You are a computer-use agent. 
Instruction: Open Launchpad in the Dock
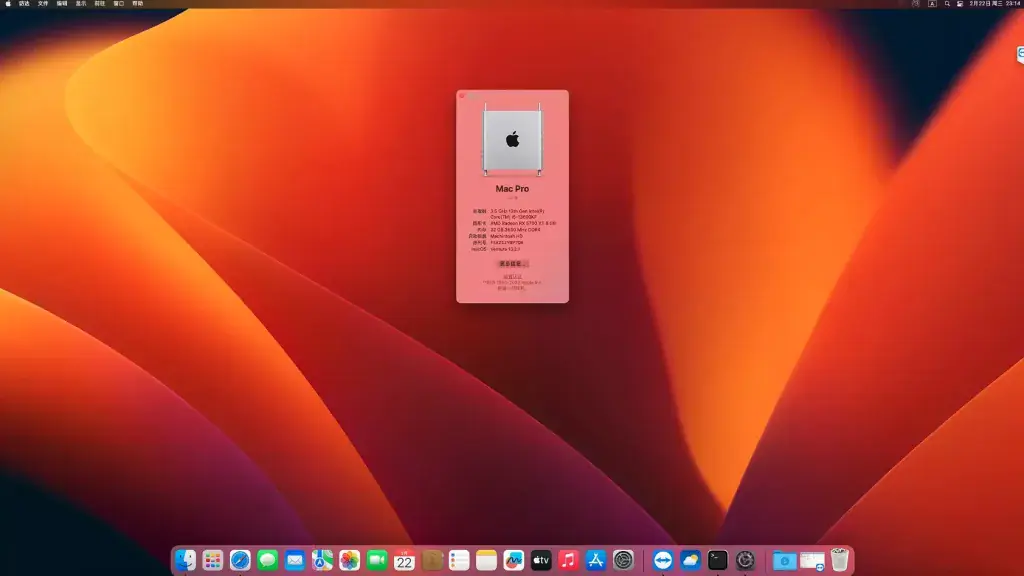pos(212,560)
